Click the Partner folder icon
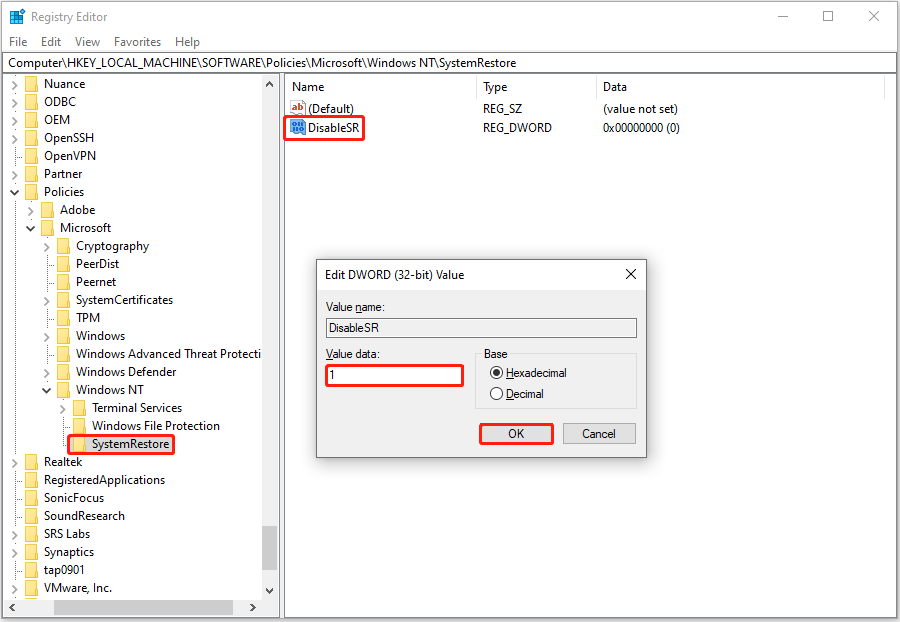This screenshot has height=622, width=900. (x=32, y=174)
